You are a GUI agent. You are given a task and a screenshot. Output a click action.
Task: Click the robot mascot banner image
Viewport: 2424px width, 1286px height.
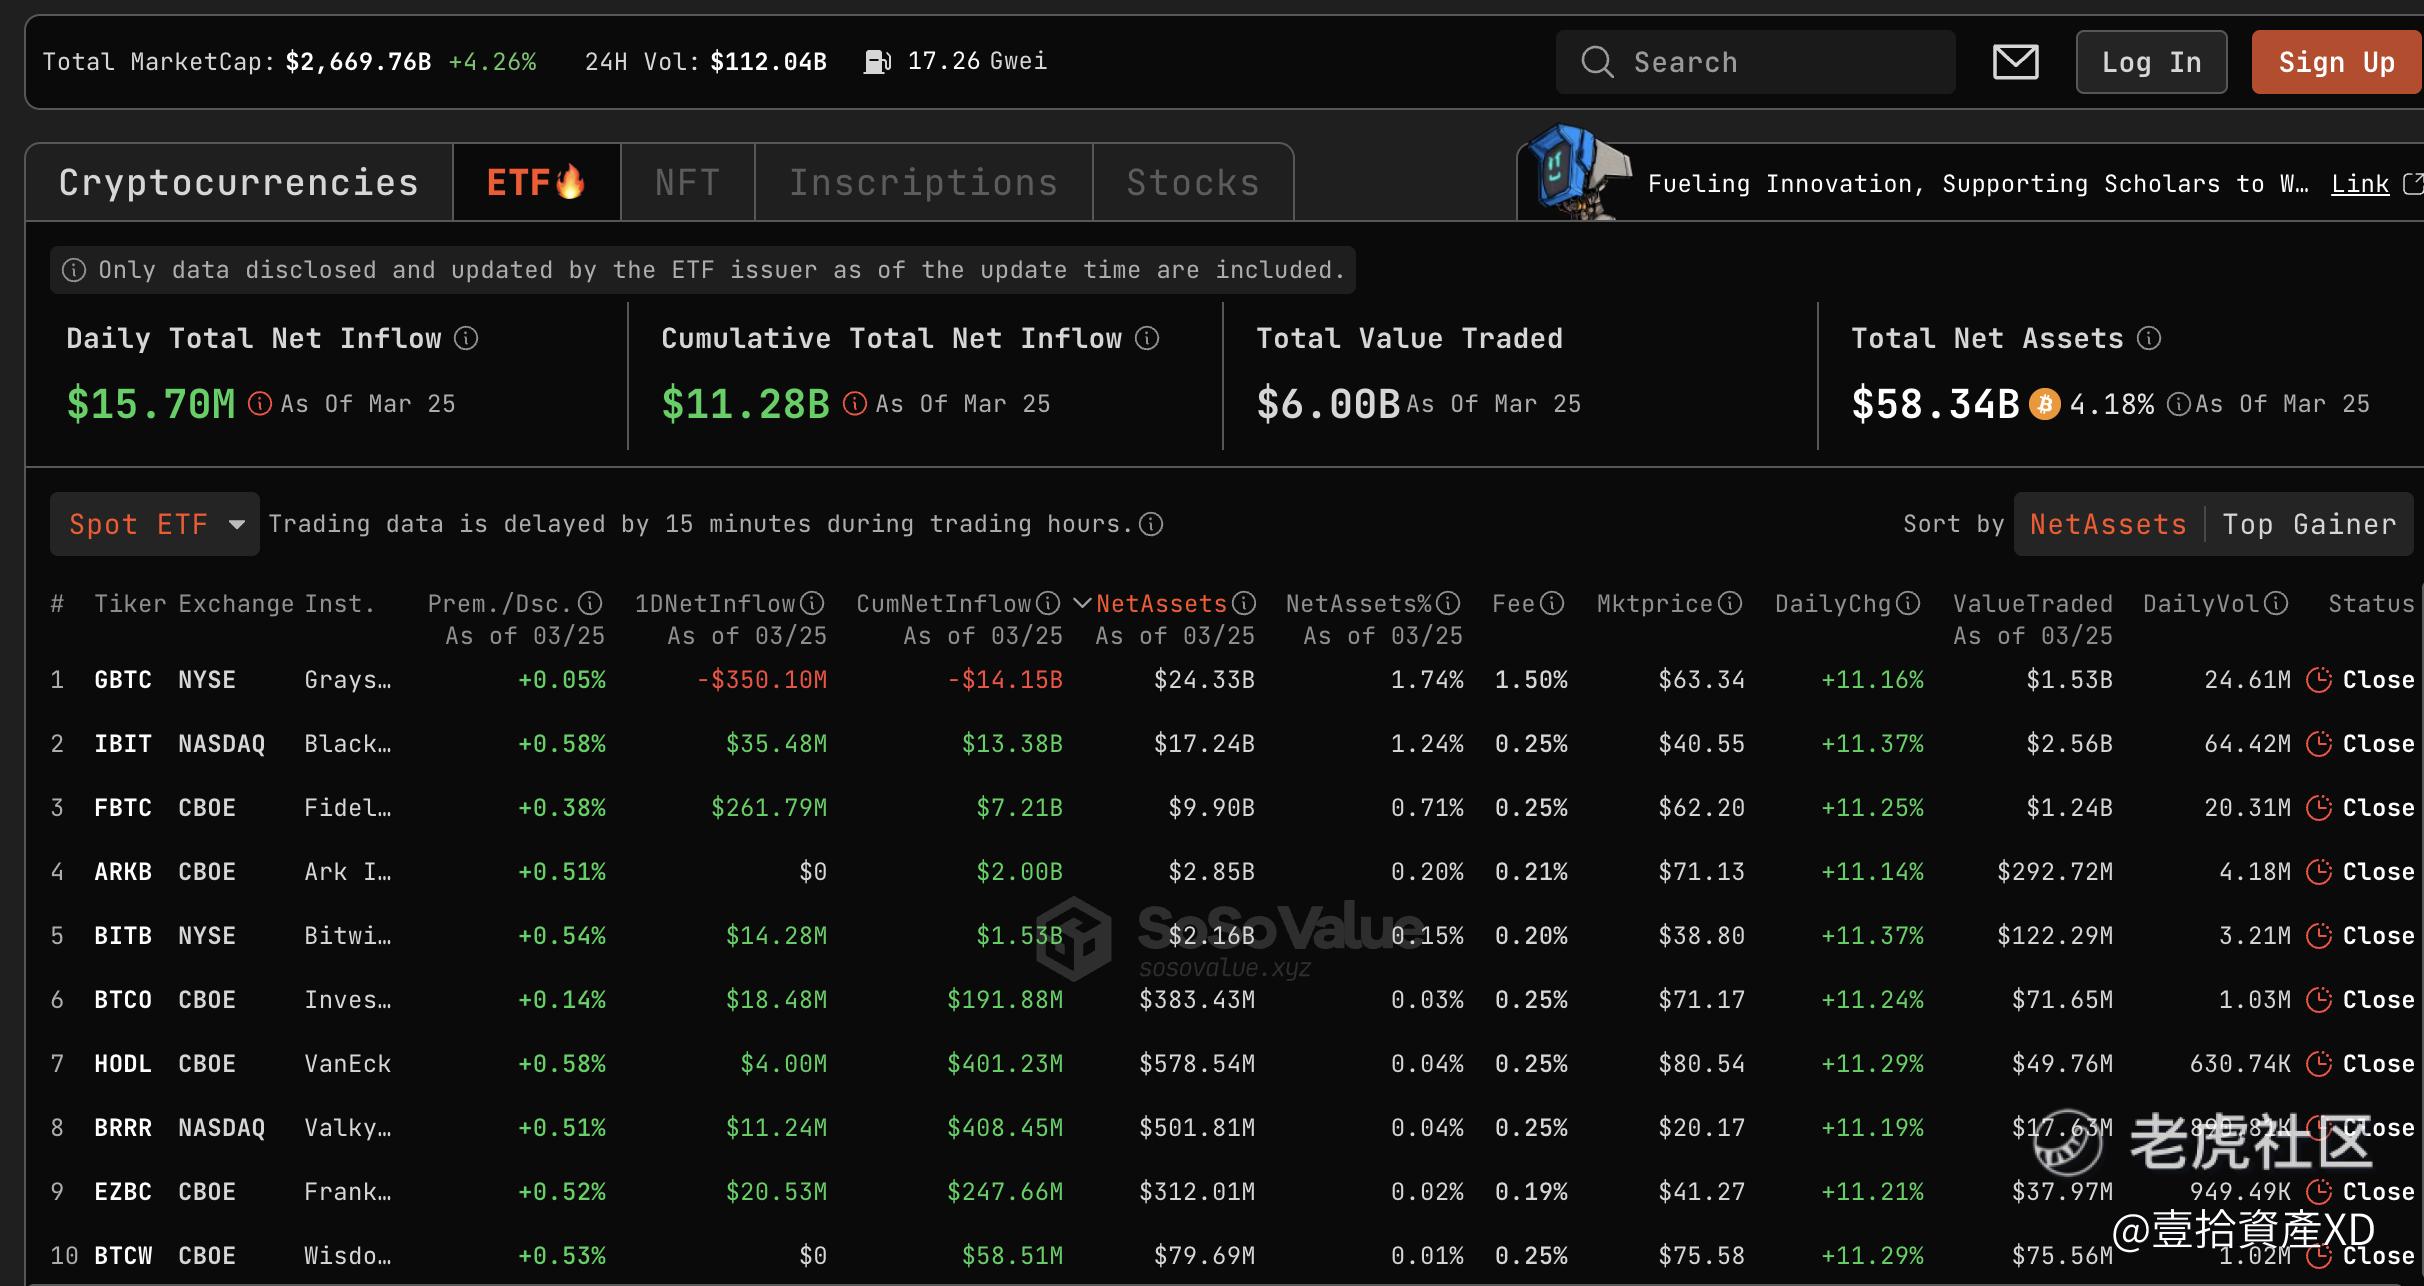1578,172
